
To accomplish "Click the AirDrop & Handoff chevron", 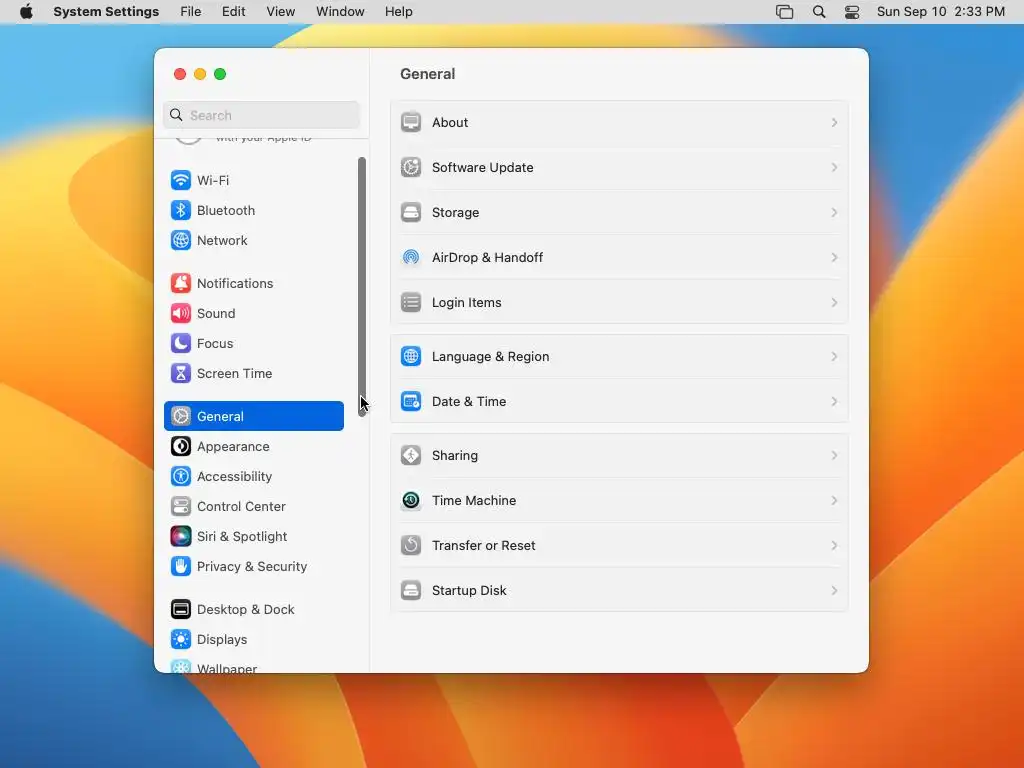I will tap(834, 257).
